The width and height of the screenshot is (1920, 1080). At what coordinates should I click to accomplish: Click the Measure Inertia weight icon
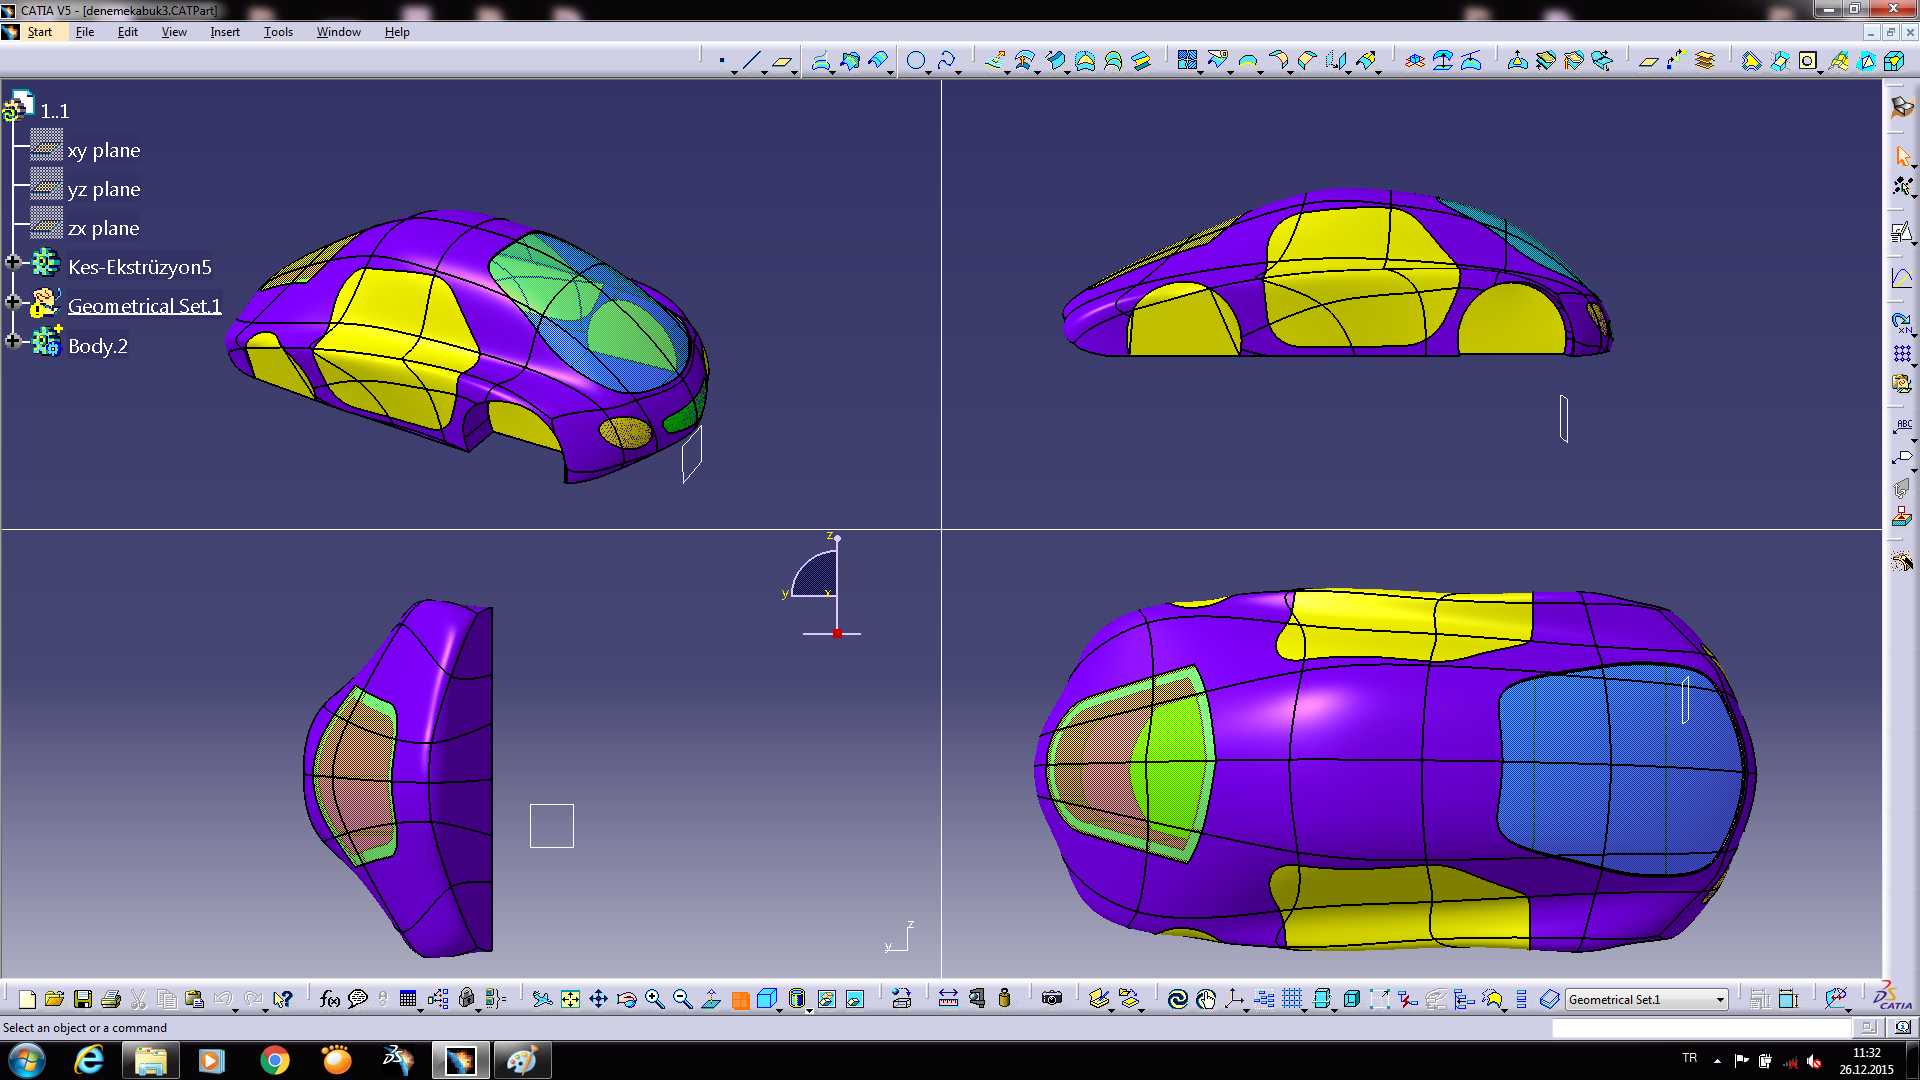click(x=1004, y=999)
